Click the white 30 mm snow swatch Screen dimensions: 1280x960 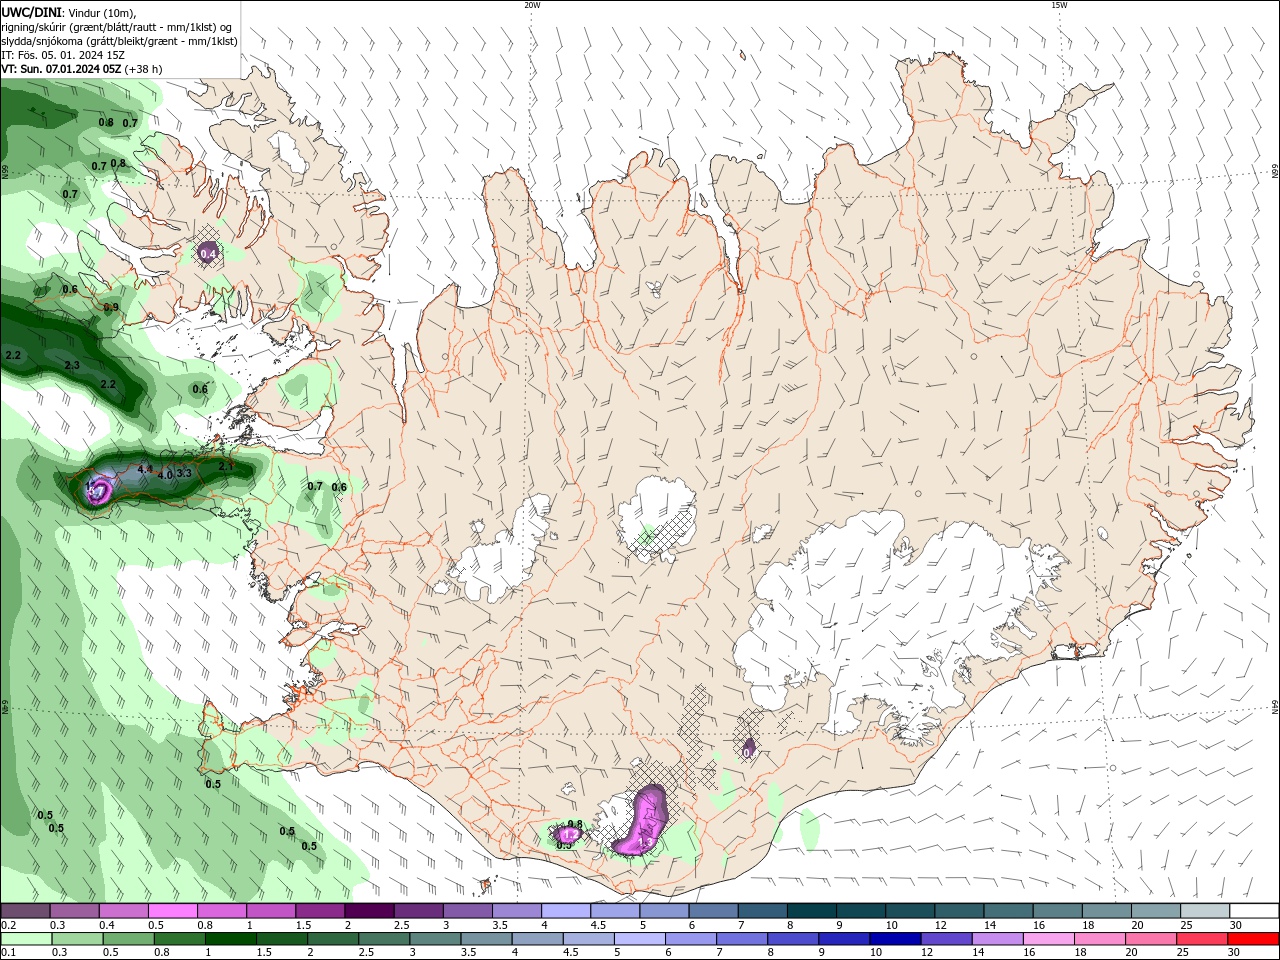pyautogui.click(x=1254, y=911)
